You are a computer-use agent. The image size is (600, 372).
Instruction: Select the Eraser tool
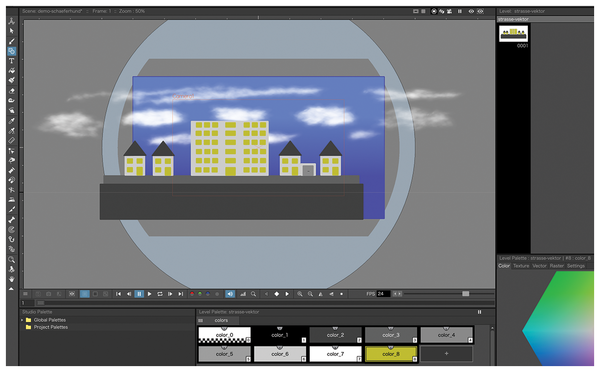click(11, 91)
